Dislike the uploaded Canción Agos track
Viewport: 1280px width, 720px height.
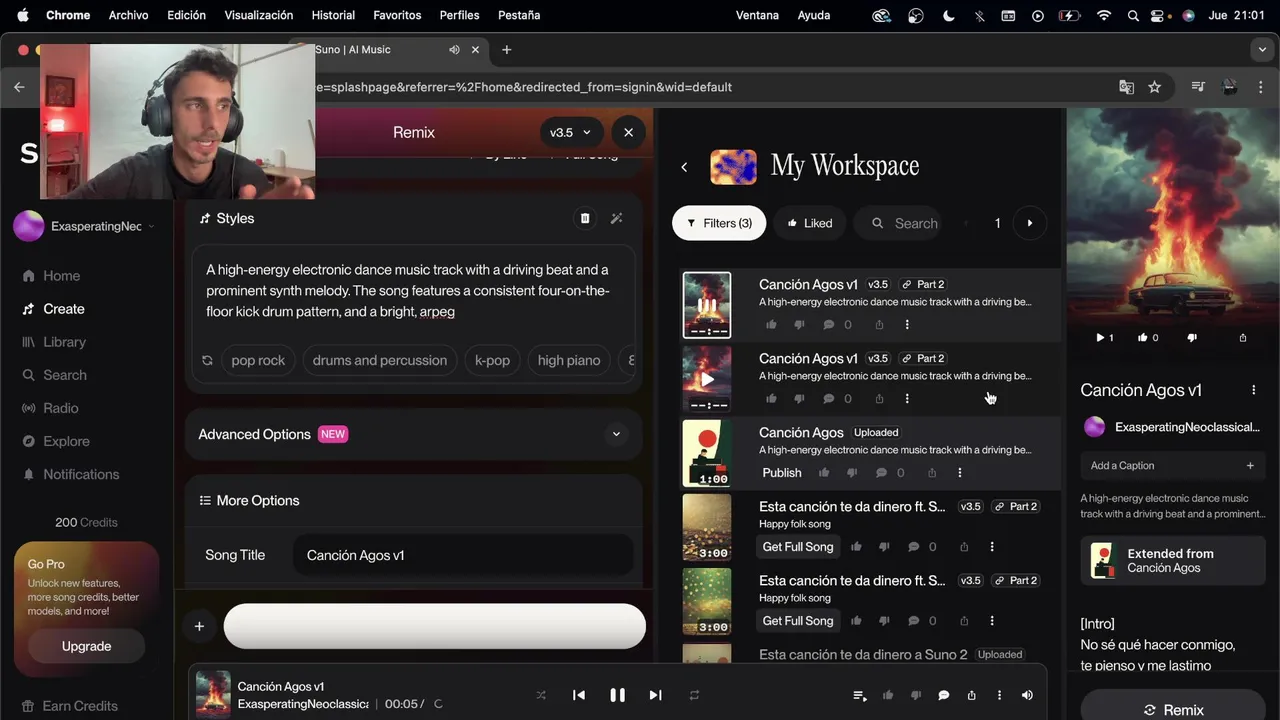[852, 473]
